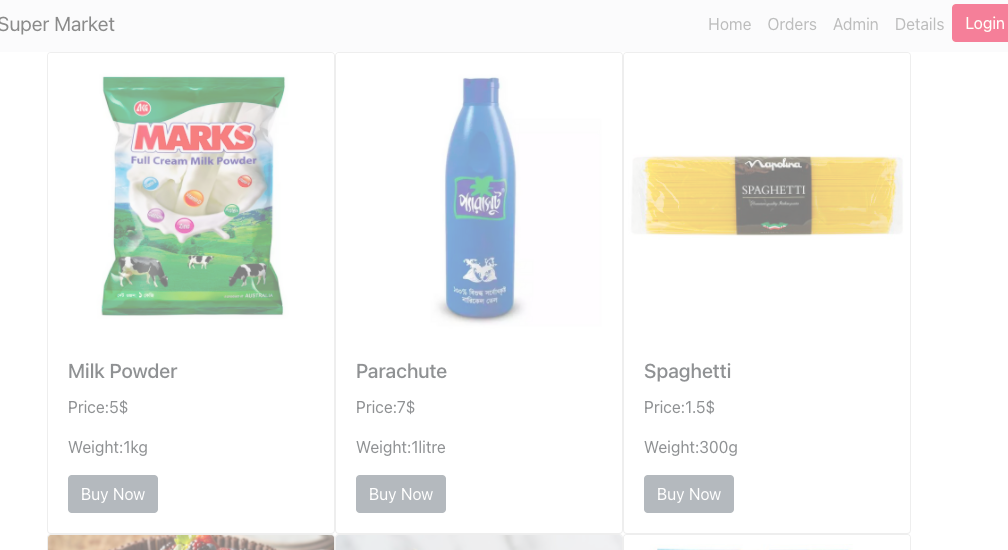Buy Now for Milk Powder

[x=112, y=494]
